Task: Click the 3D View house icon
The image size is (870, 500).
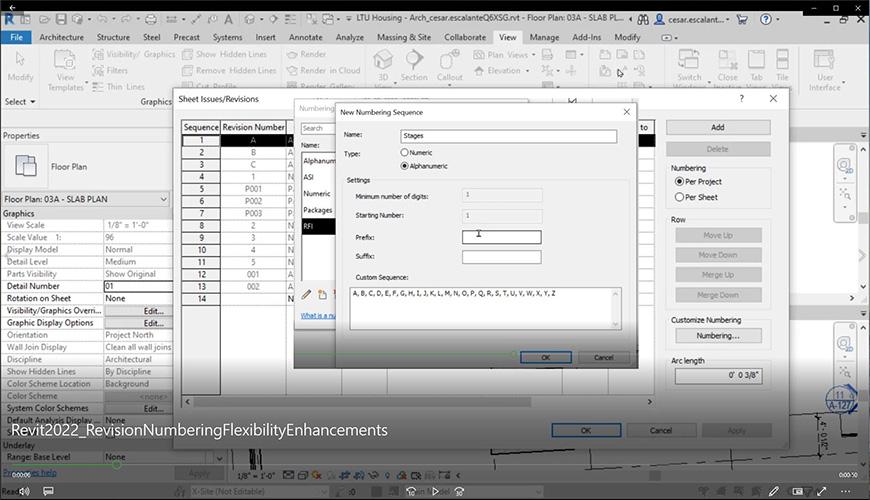Action: (x=383, y=61)
